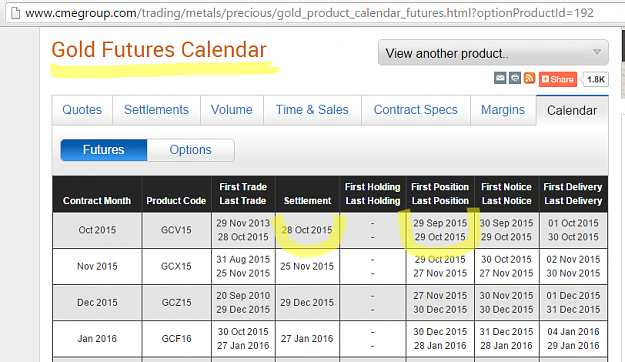625x362 pixels.
Task: Click product code GCX15
Action: click(x=176, y=266)
